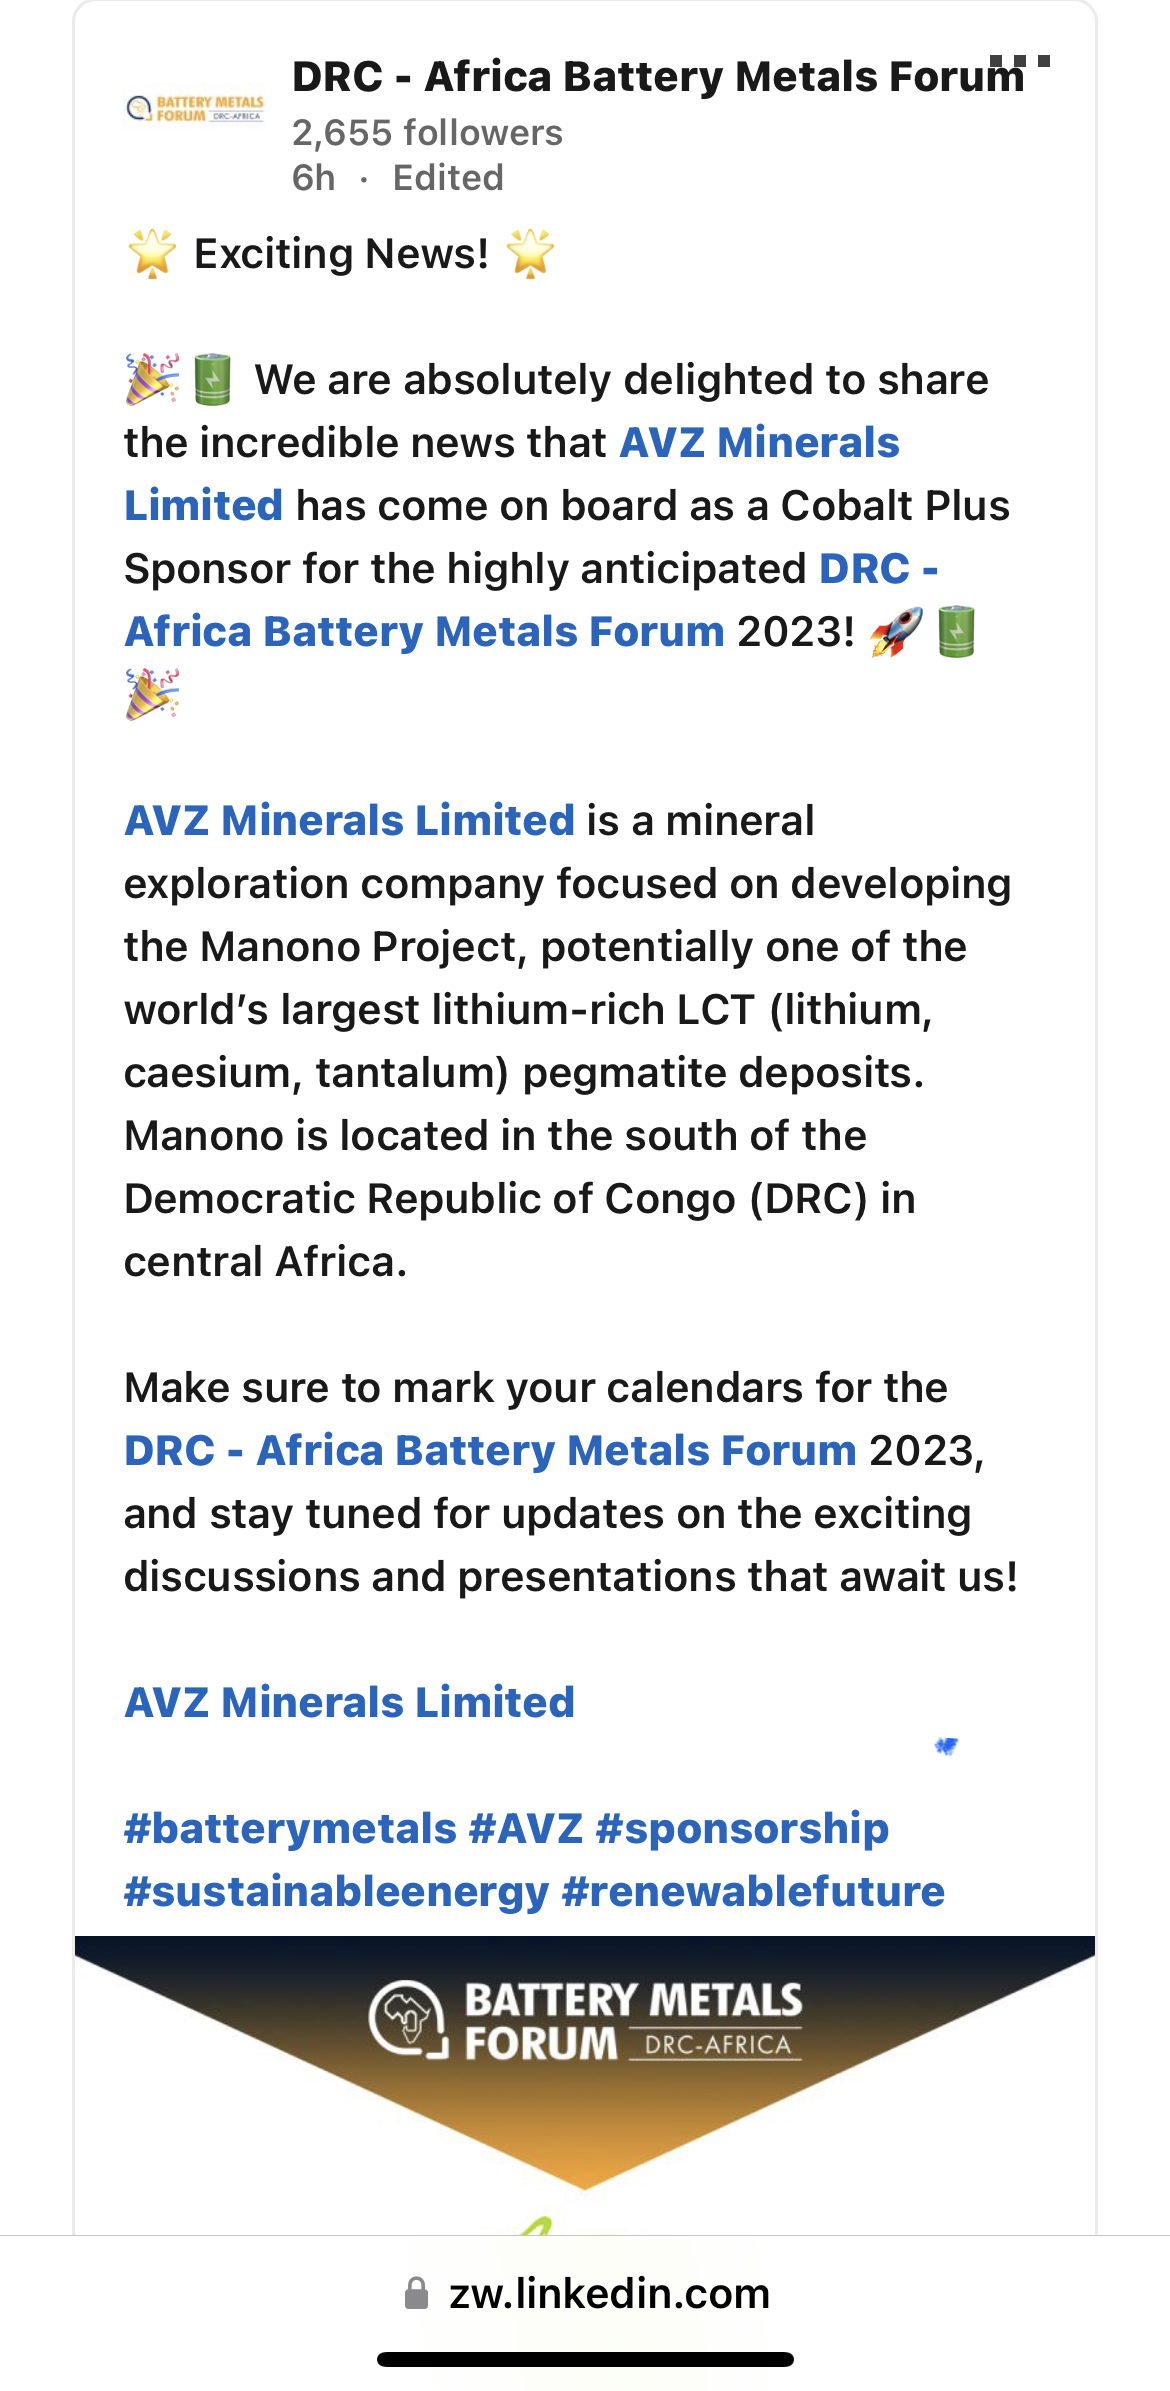
Task: Open AVZ Minerals Limited link starting second paragraph
Action: tap(349, 821)
